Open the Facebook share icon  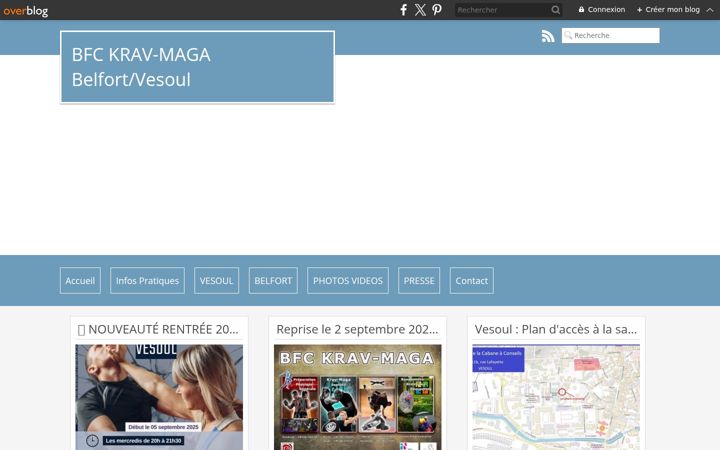[x=403, y=10]
